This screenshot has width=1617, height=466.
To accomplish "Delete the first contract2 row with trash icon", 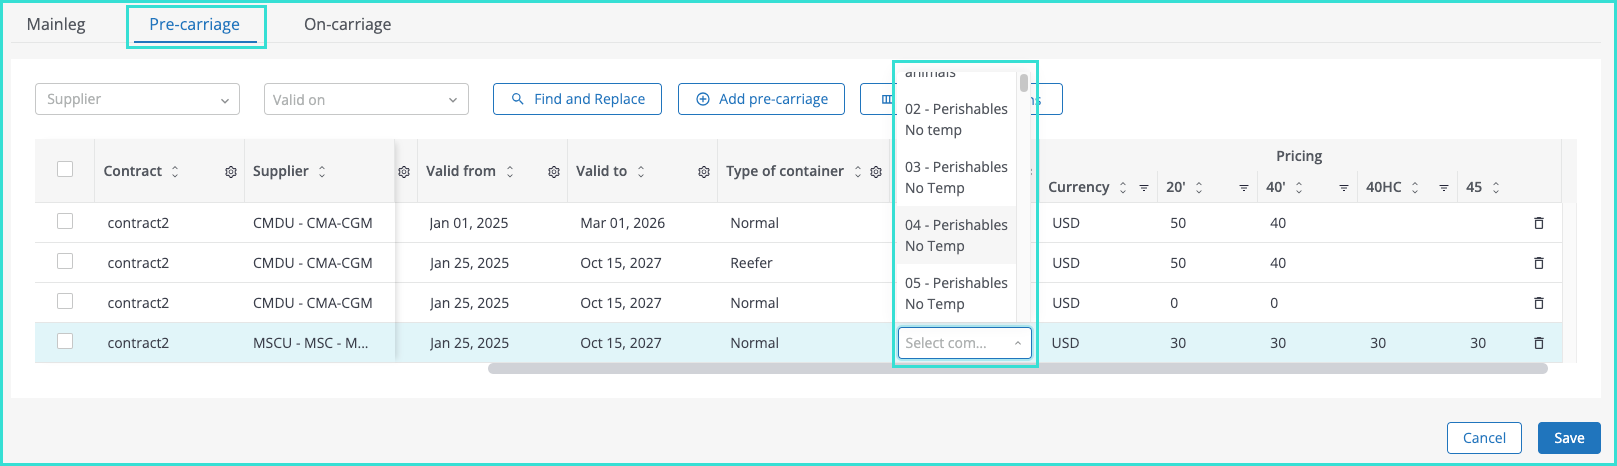I will point(1538,223).
